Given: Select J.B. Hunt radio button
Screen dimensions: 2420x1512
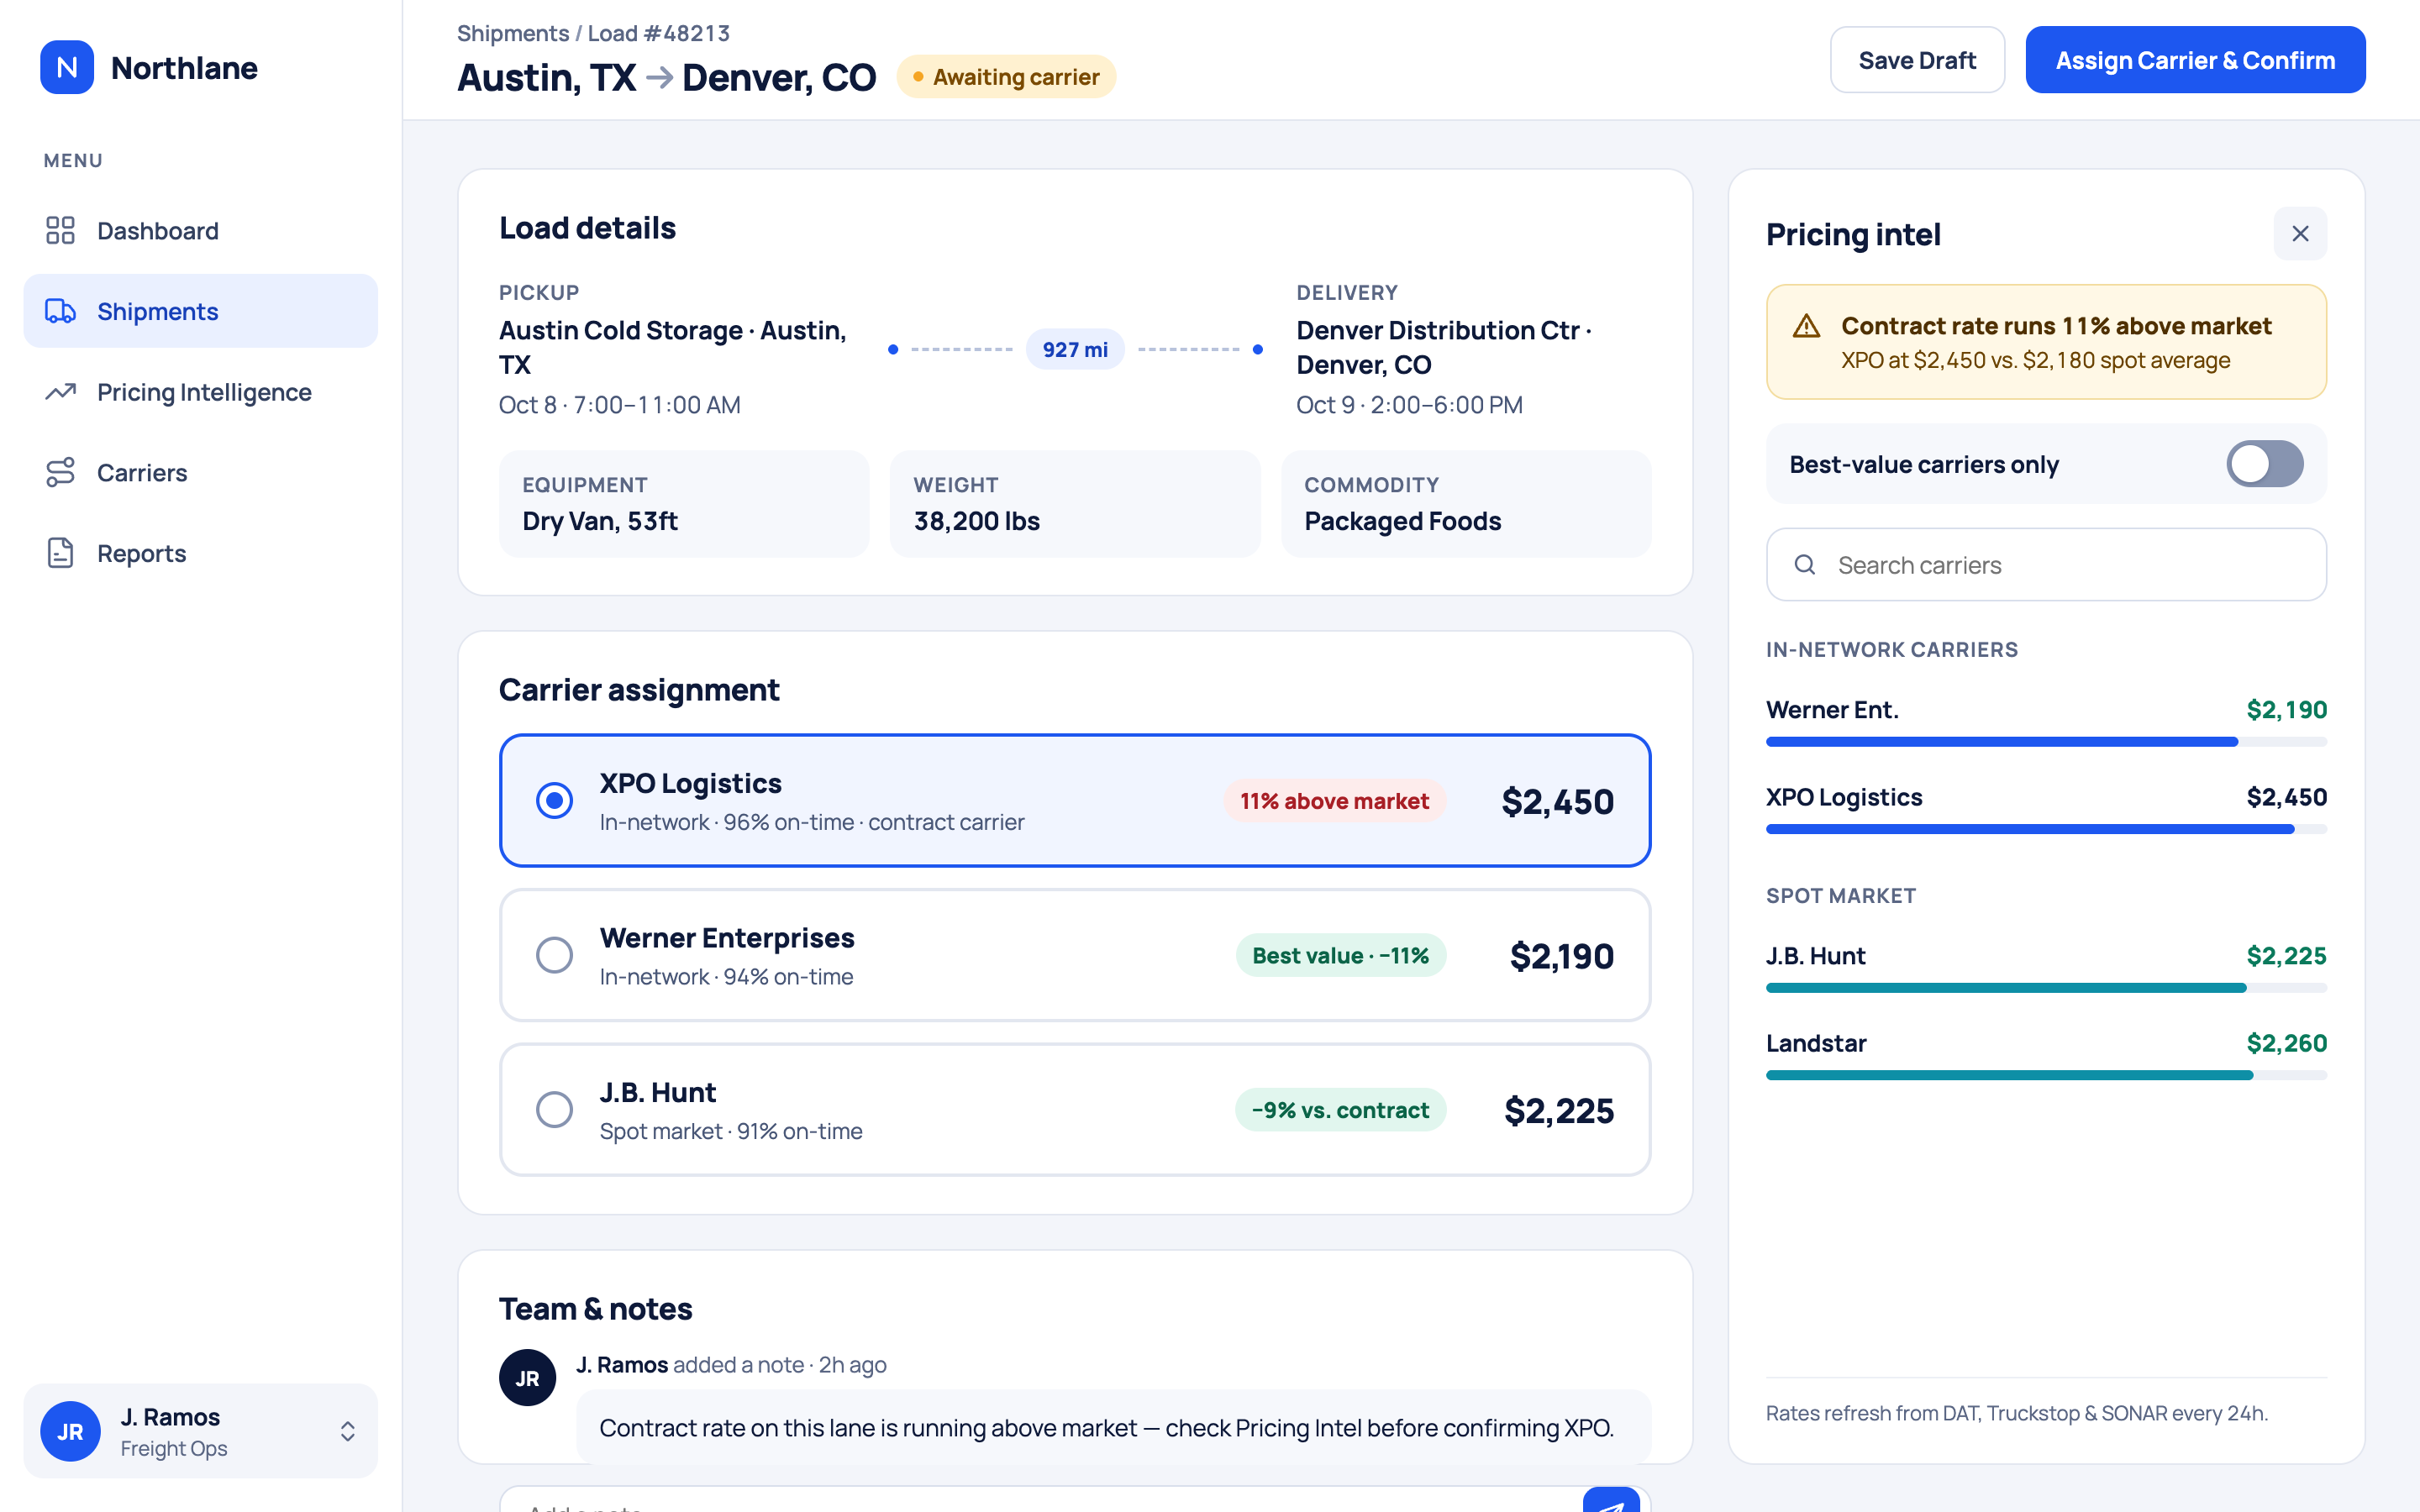Looking at the screenshot, I should [x=554, y=1109].
